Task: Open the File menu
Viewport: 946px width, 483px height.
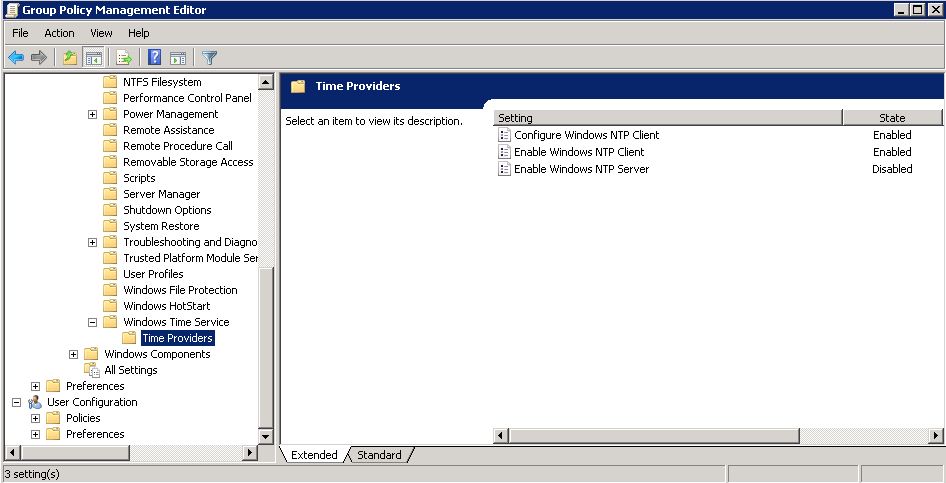Action: click(20, 33)
